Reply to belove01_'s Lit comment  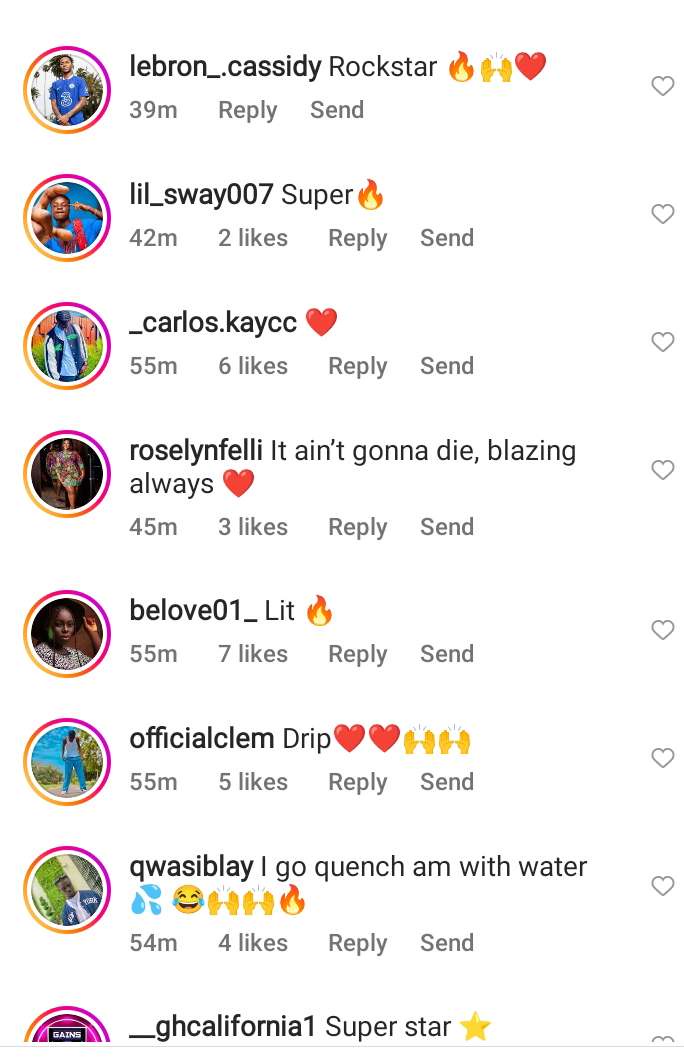357,654
